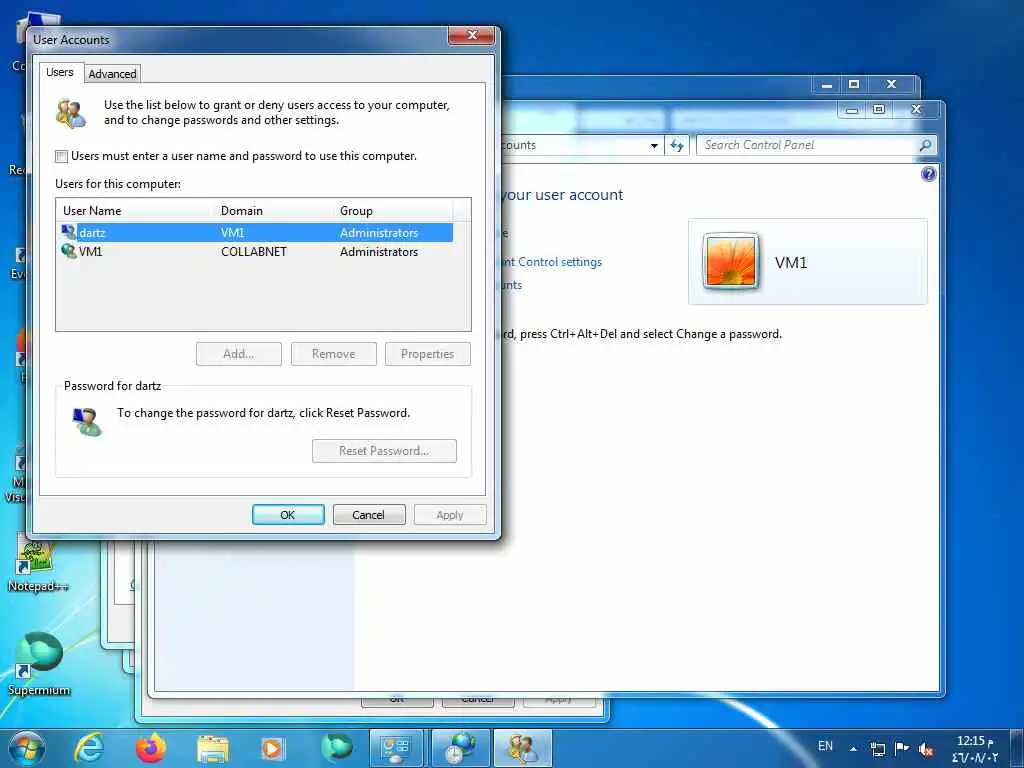Refresh the Control Panel window
1024x768 pixels.
click(677, 146)
